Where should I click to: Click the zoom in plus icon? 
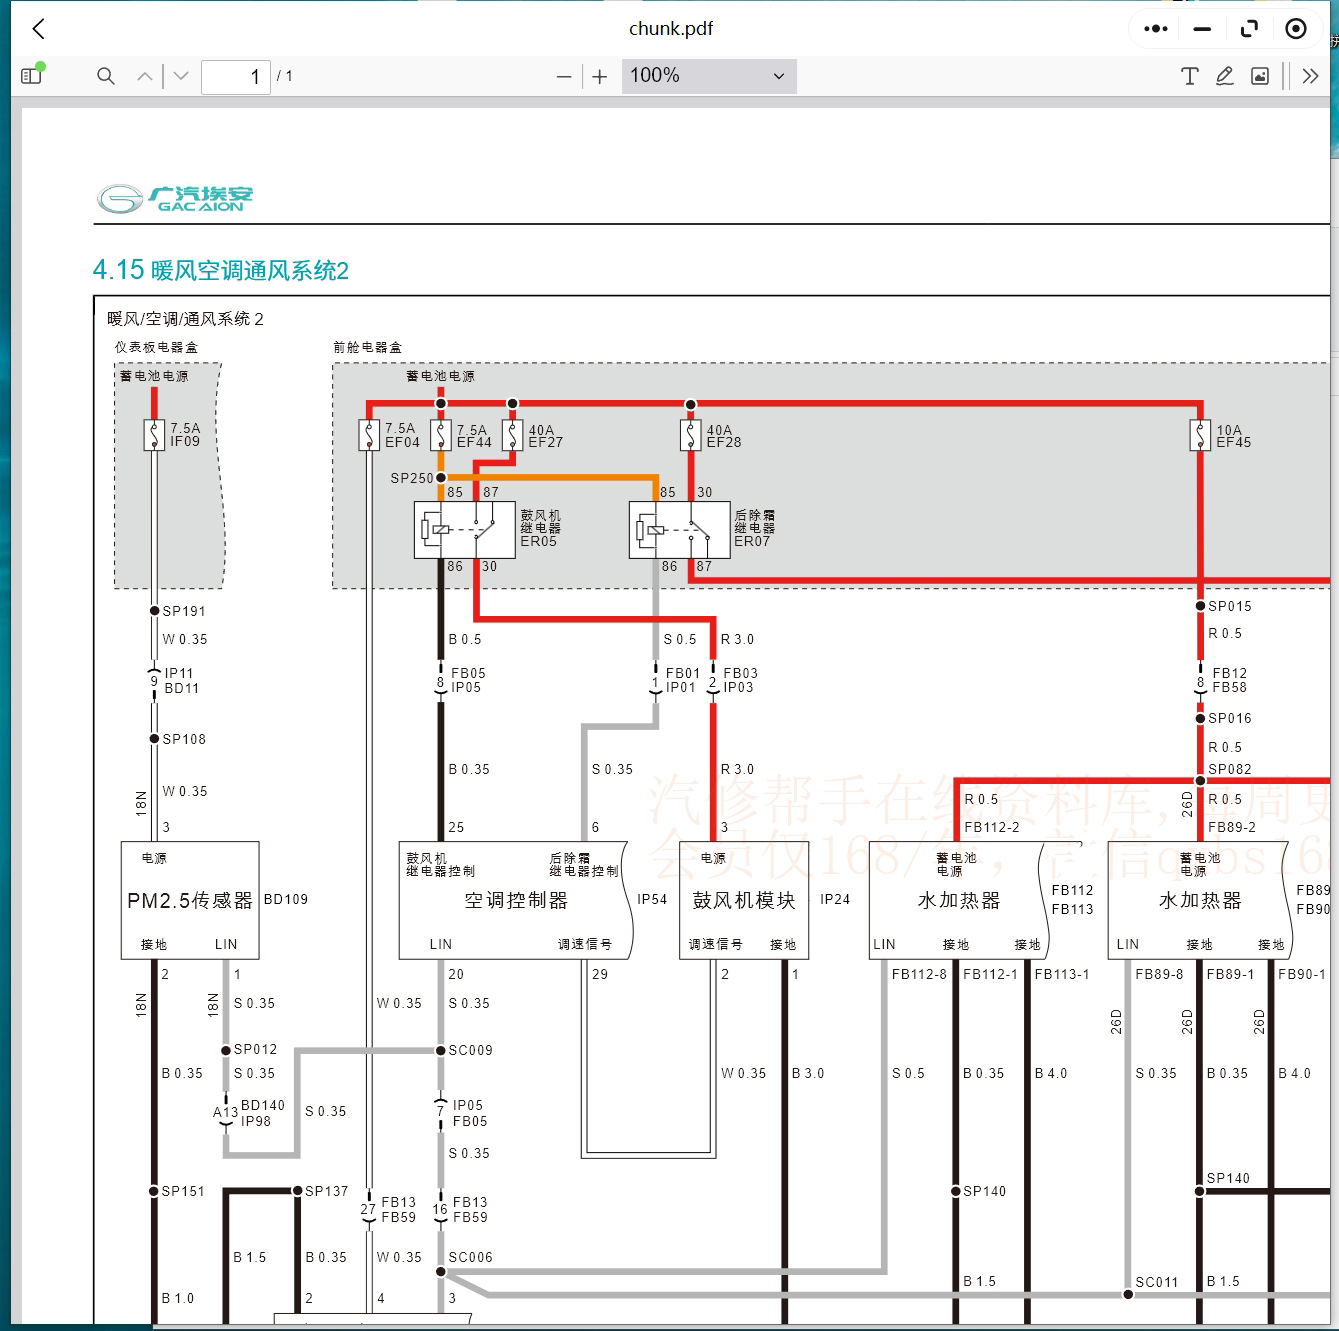(598, 75)
